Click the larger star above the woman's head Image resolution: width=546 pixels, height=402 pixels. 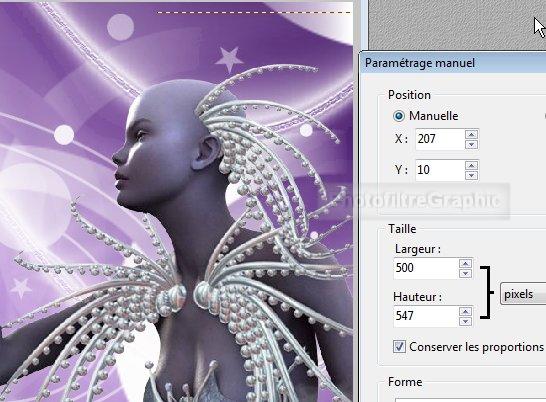[229, 59]
